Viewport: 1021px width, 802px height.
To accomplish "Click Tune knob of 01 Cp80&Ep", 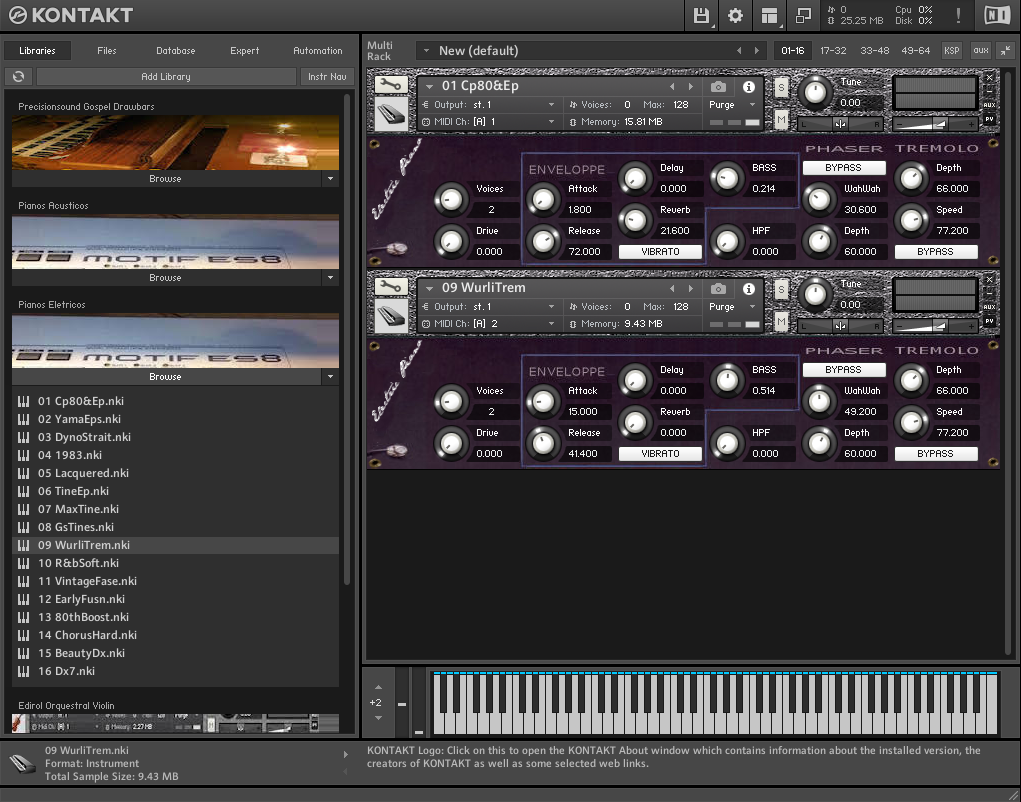I will pos(815,92).
